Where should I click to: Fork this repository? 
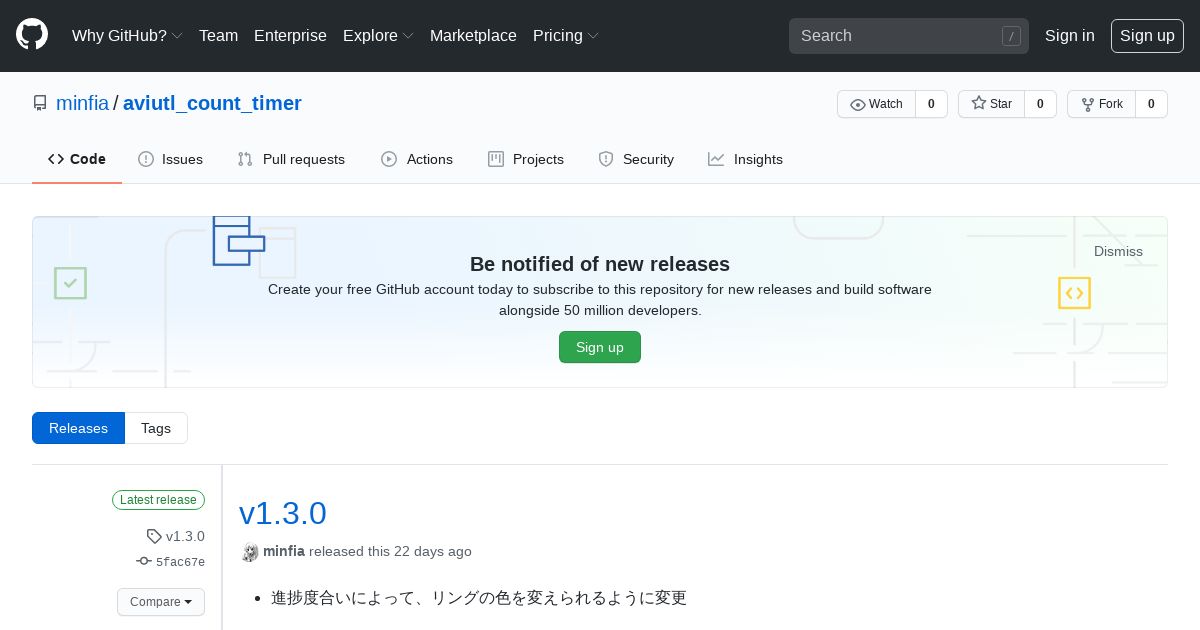coord(1101,104)
